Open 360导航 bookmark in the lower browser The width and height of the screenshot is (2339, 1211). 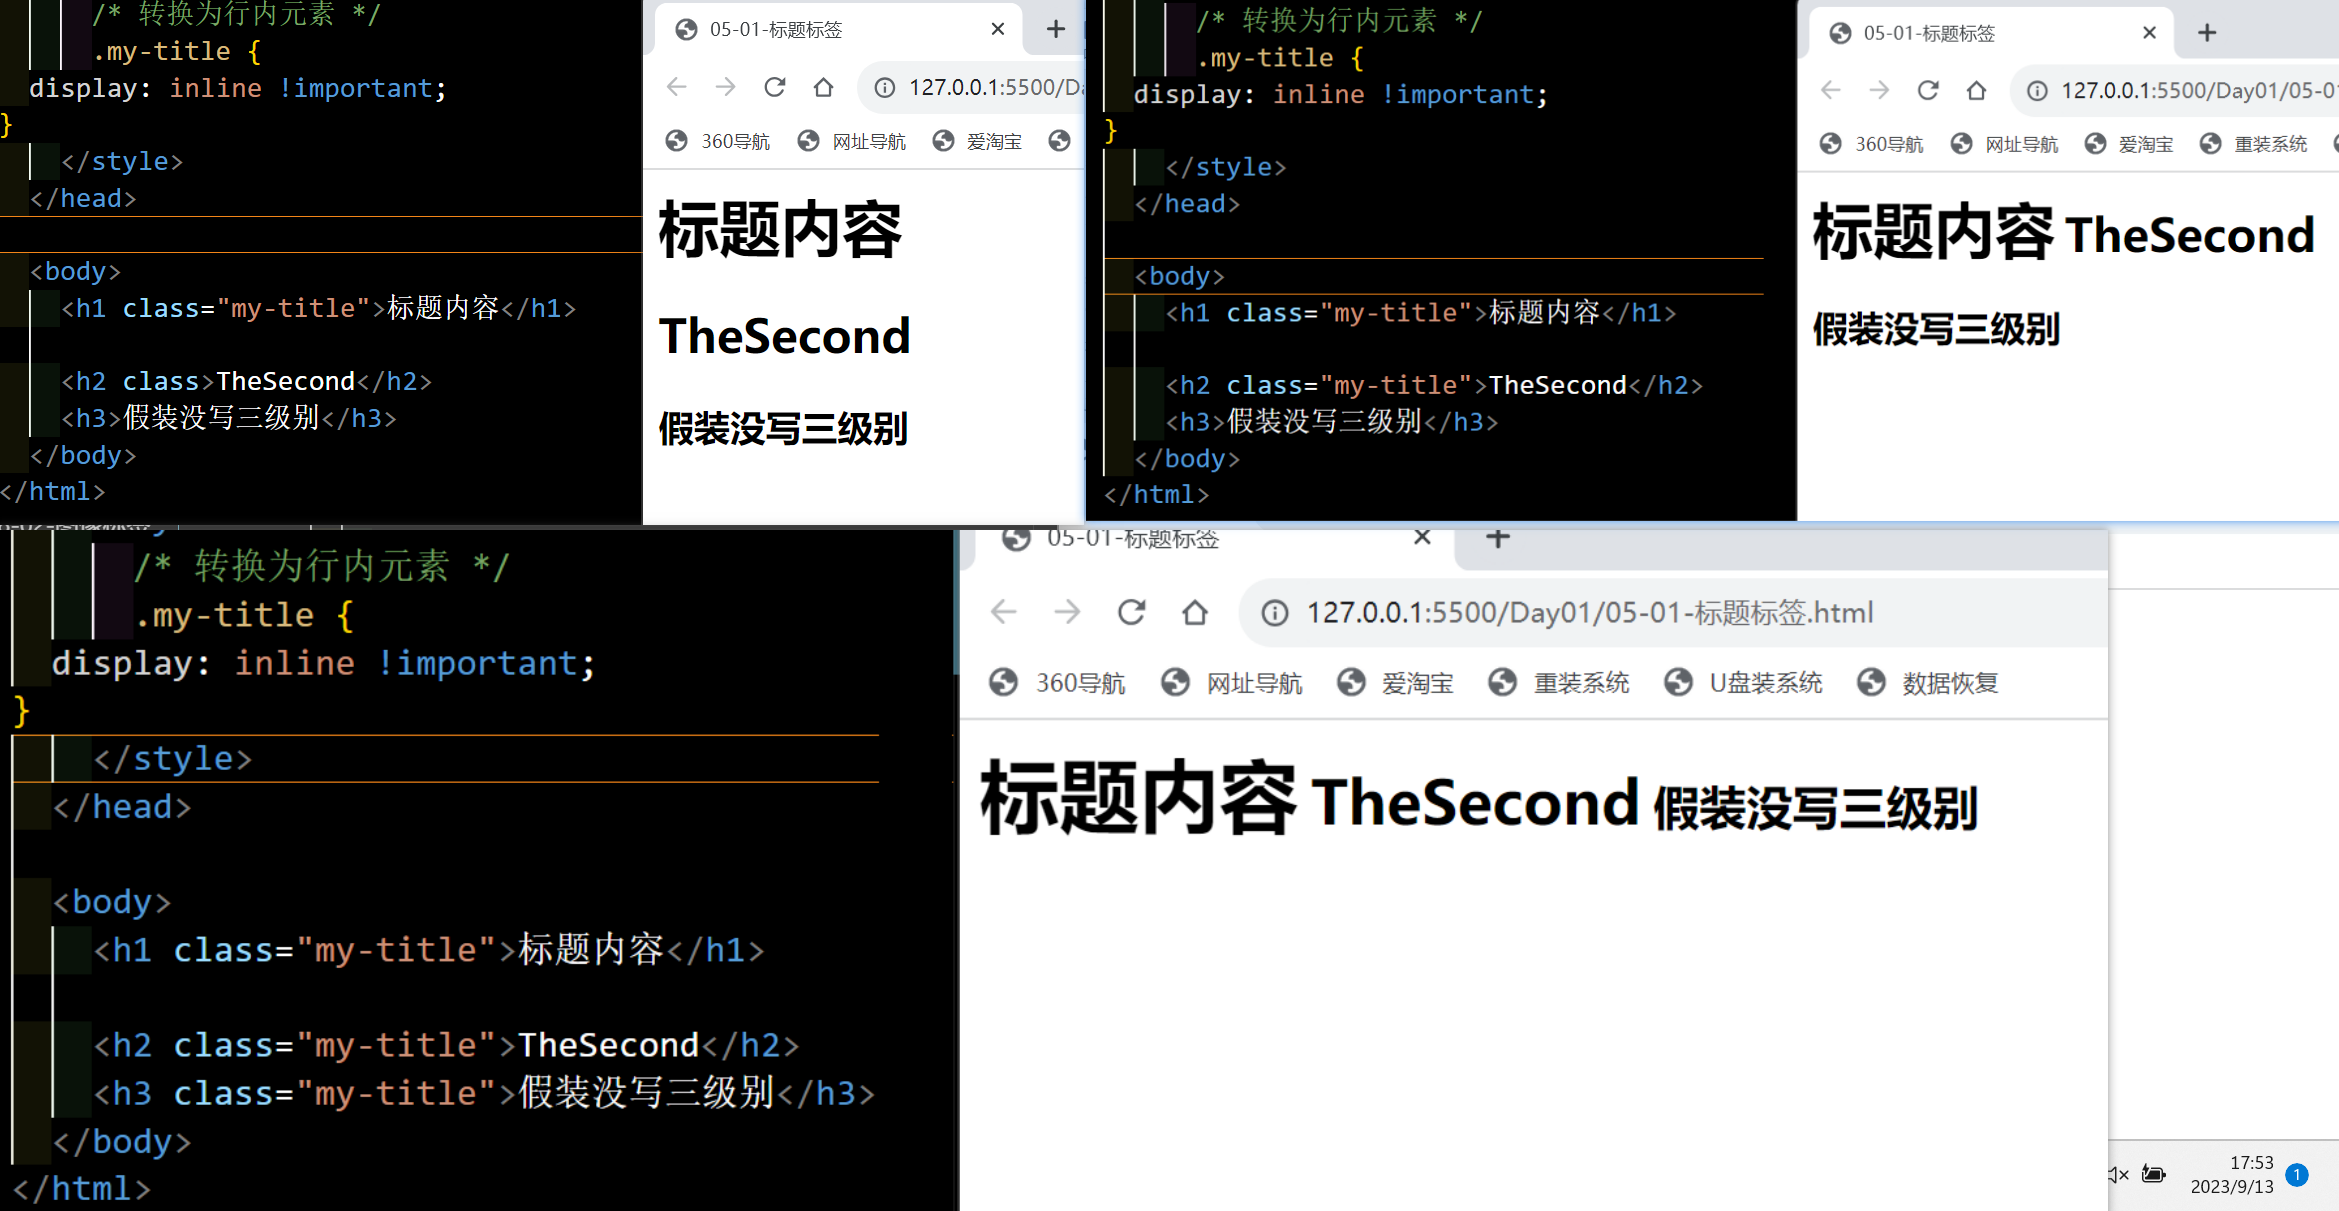point(1057,683)
